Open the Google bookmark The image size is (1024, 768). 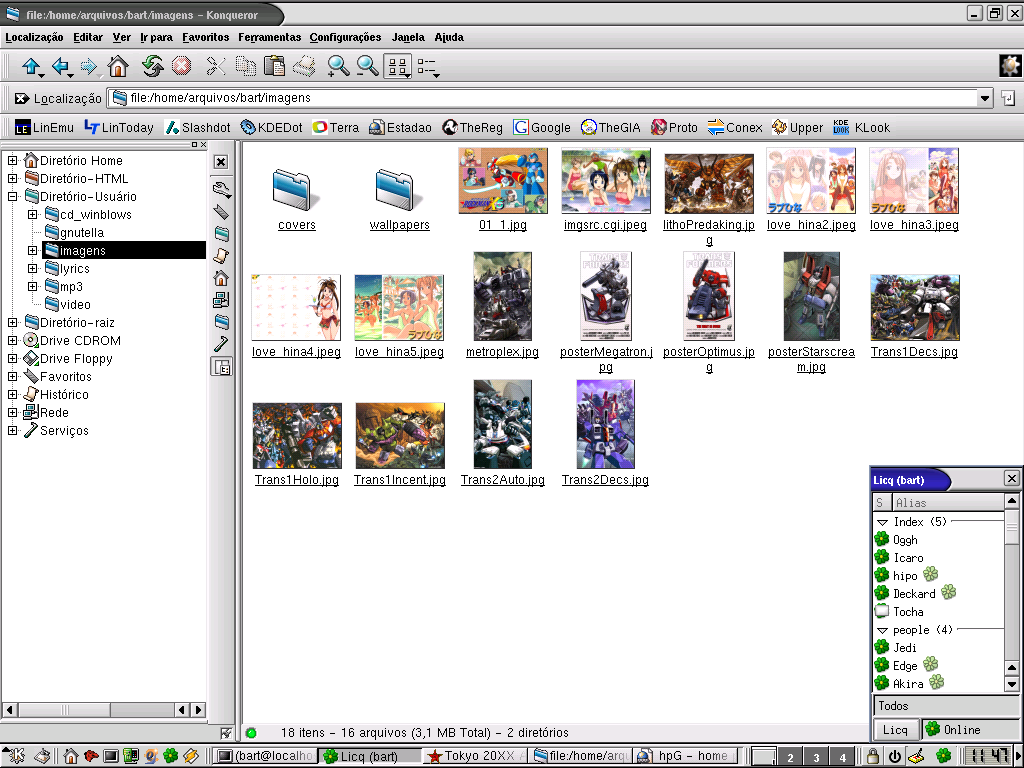(x=542, y=128)
